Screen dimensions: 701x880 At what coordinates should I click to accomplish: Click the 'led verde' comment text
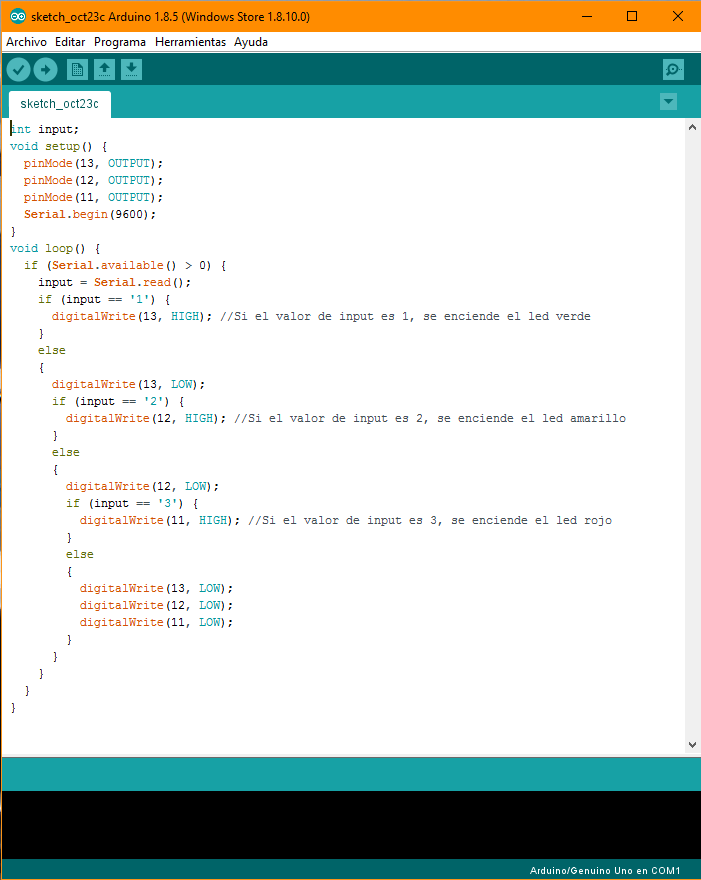pos(559,317)
